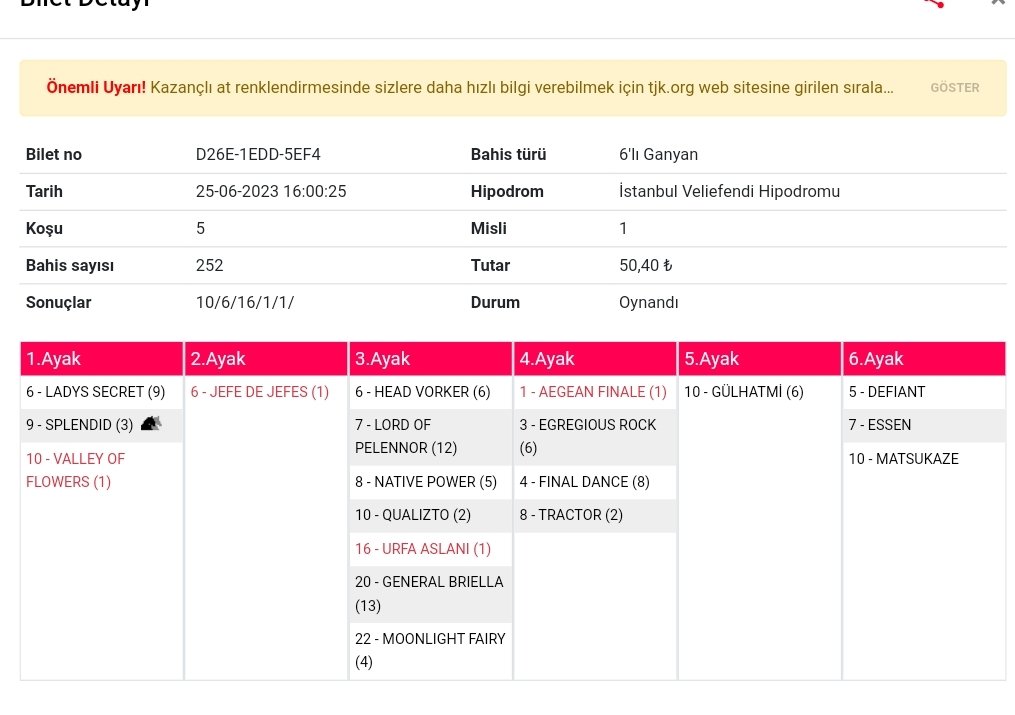Click İstanbul Veliefendi Hipodromu text
Screen dimensions: 1015x715
(x=730, y=192)
